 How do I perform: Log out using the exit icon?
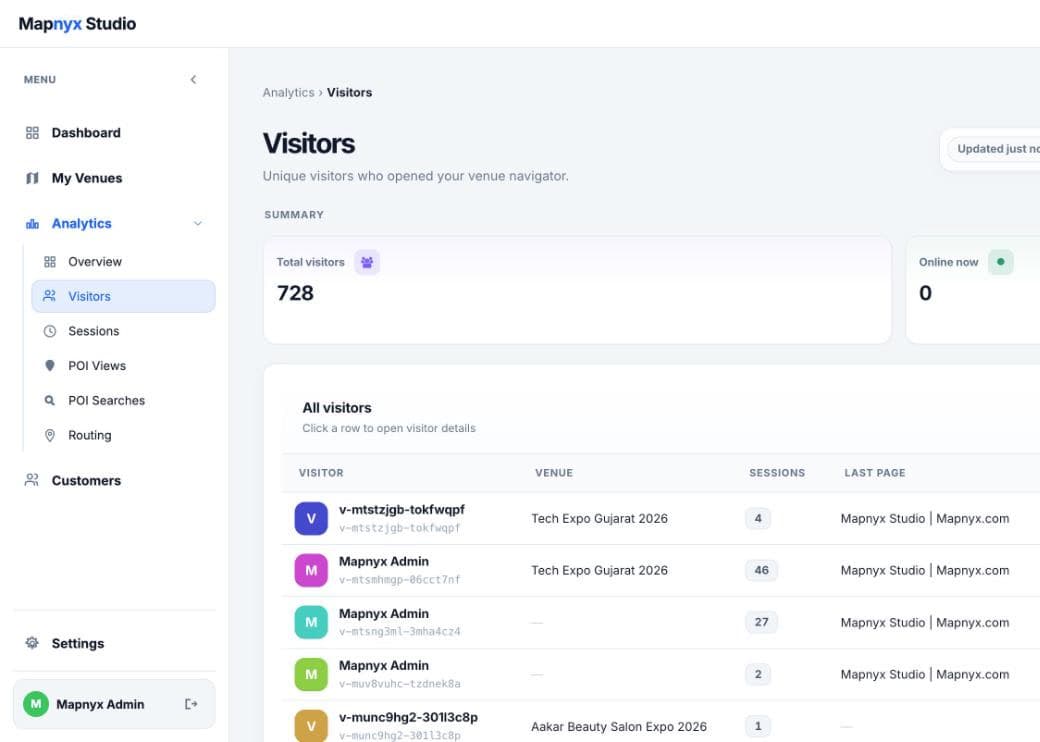point(191,704)
